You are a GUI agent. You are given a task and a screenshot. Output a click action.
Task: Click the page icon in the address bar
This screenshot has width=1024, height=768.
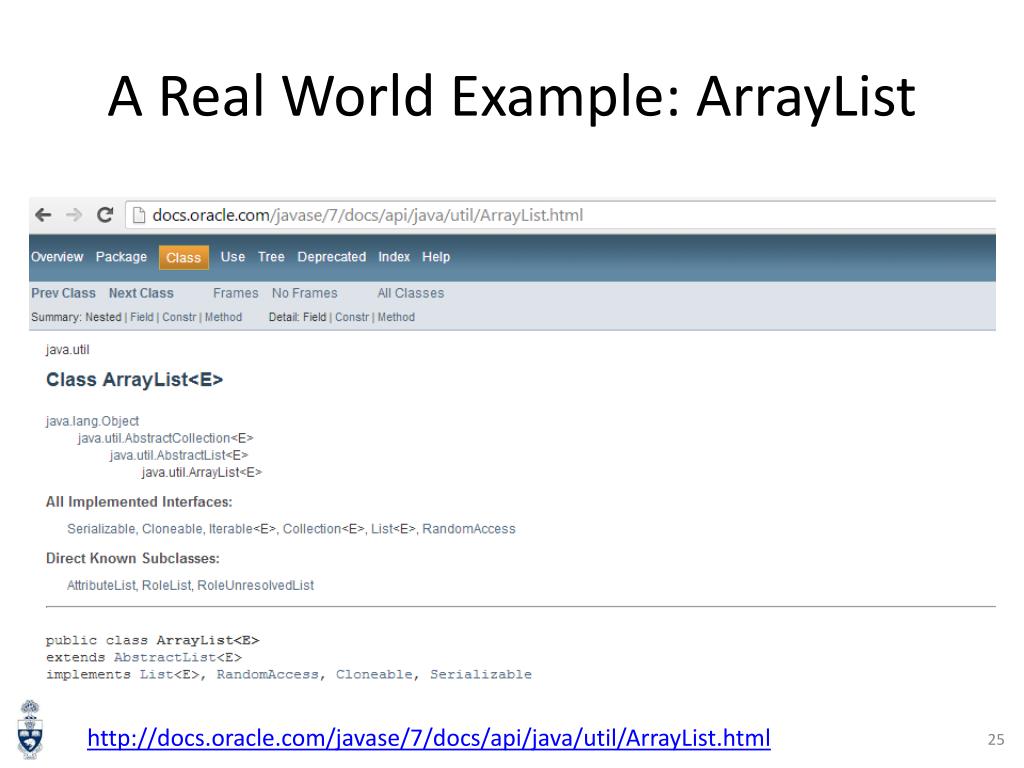[x=138, y=215]
